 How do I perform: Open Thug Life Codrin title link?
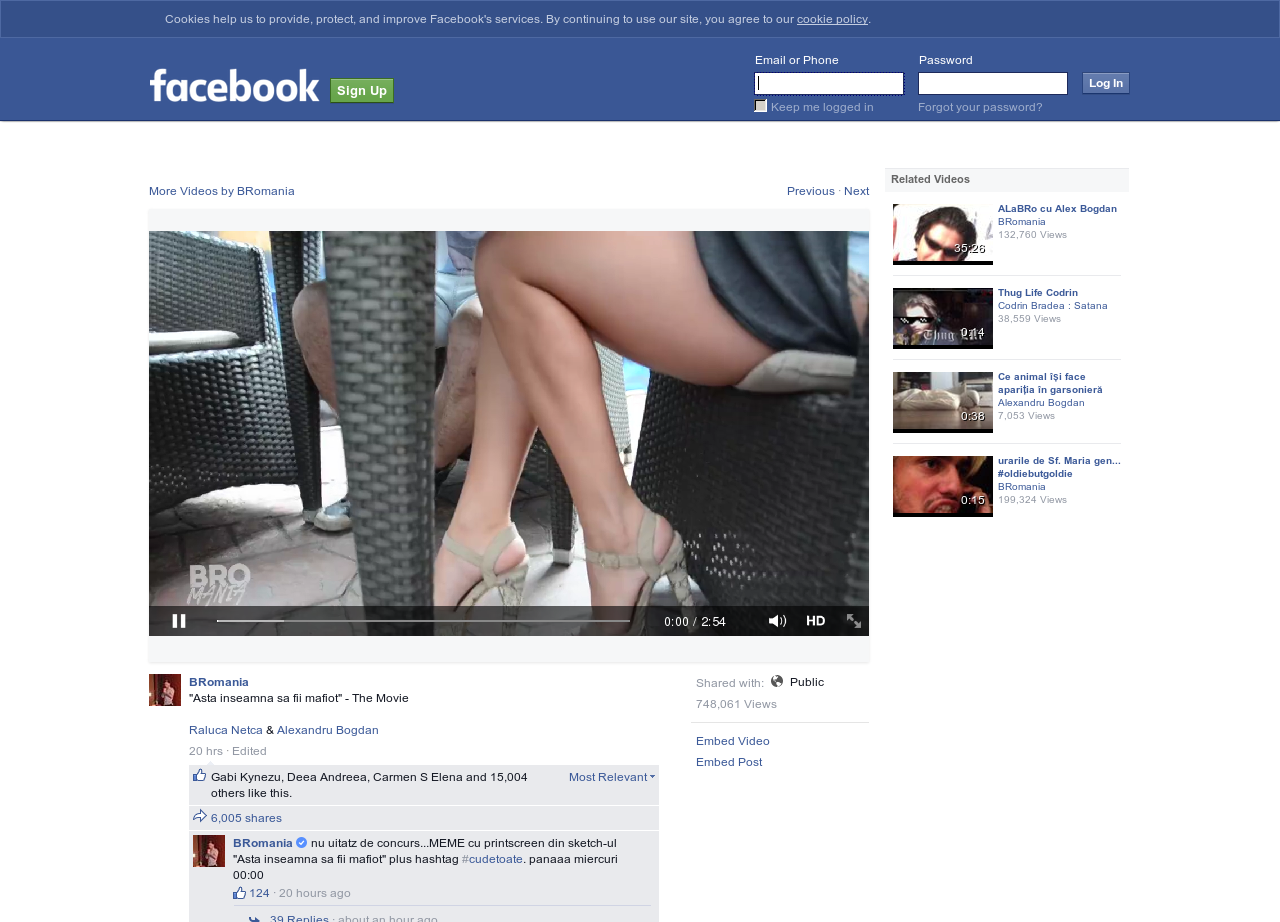point(1038,293)
